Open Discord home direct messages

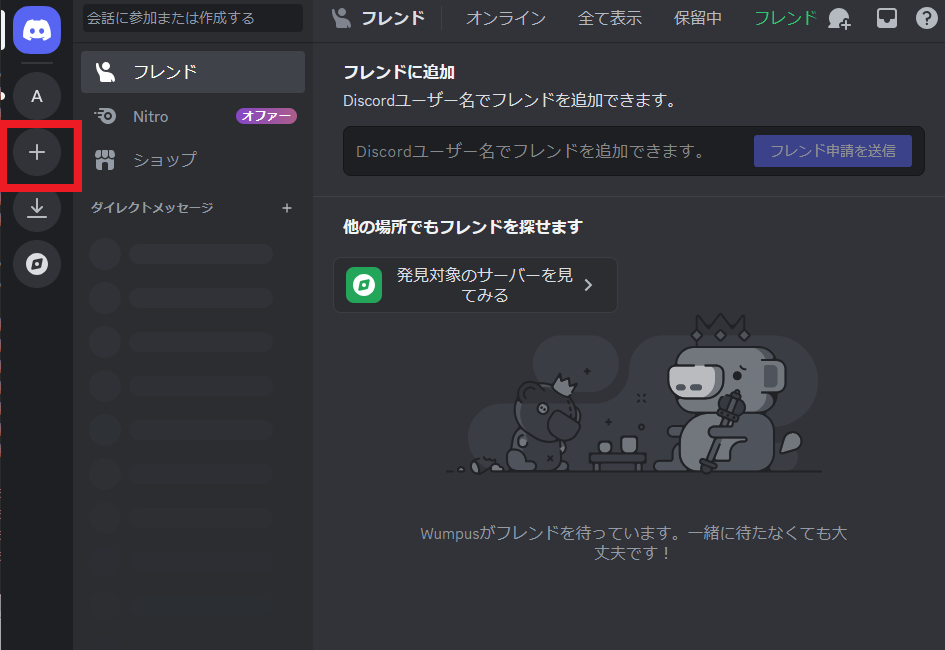37,30
